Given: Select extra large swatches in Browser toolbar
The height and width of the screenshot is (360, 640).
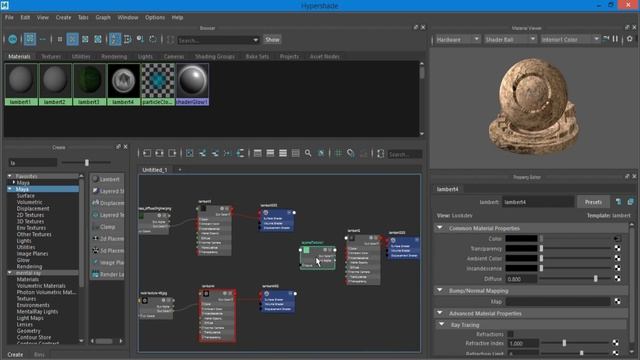Looking at the screenshot, I should coord(98,39).
